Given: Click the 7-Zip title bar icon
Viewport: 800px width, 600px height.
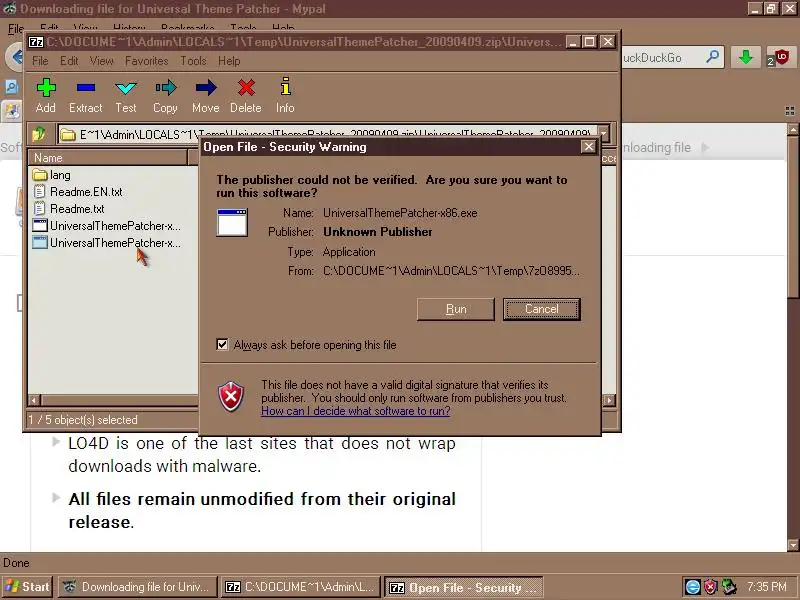Looking at the screenshot, I should pos(36,42).
